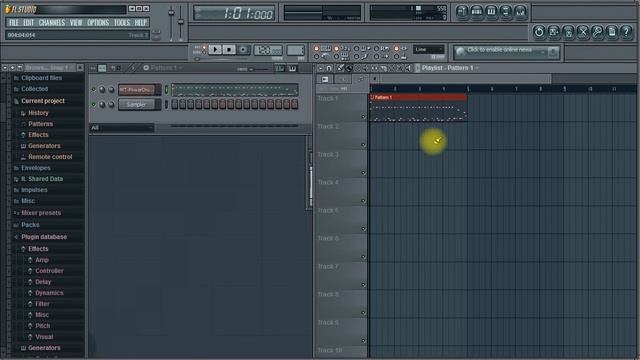Open the VIEW menu
The height and width of the screenshot is (360, 640).
point(76,22)
